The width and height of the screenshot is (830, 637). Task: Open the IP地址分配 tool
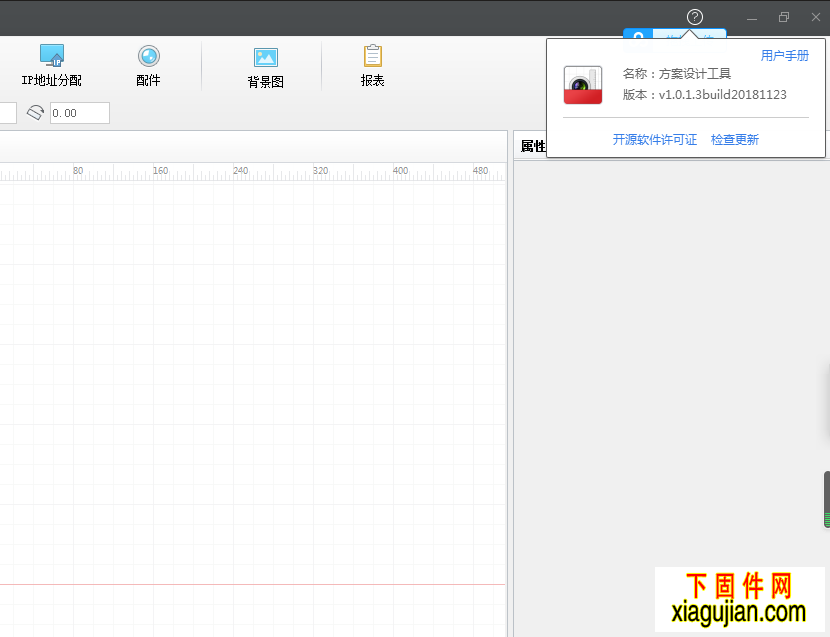pos(52,66)
